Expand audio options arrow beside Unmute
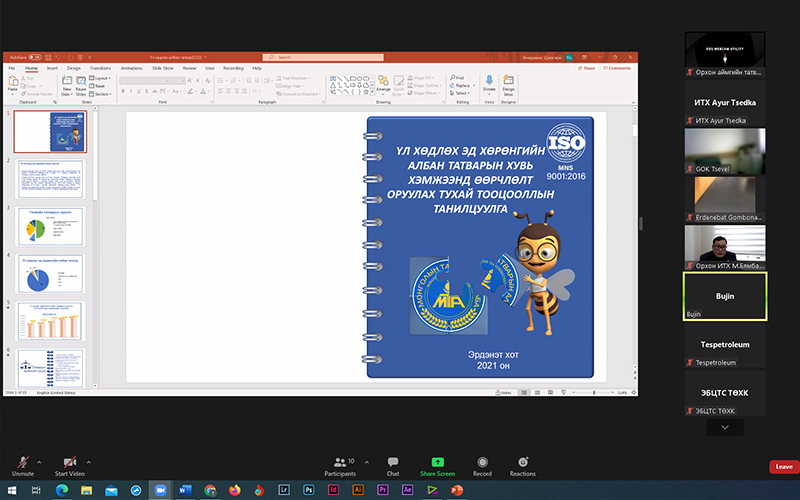The width and height of the screenshot is (800, 500). tap(39, 462)
